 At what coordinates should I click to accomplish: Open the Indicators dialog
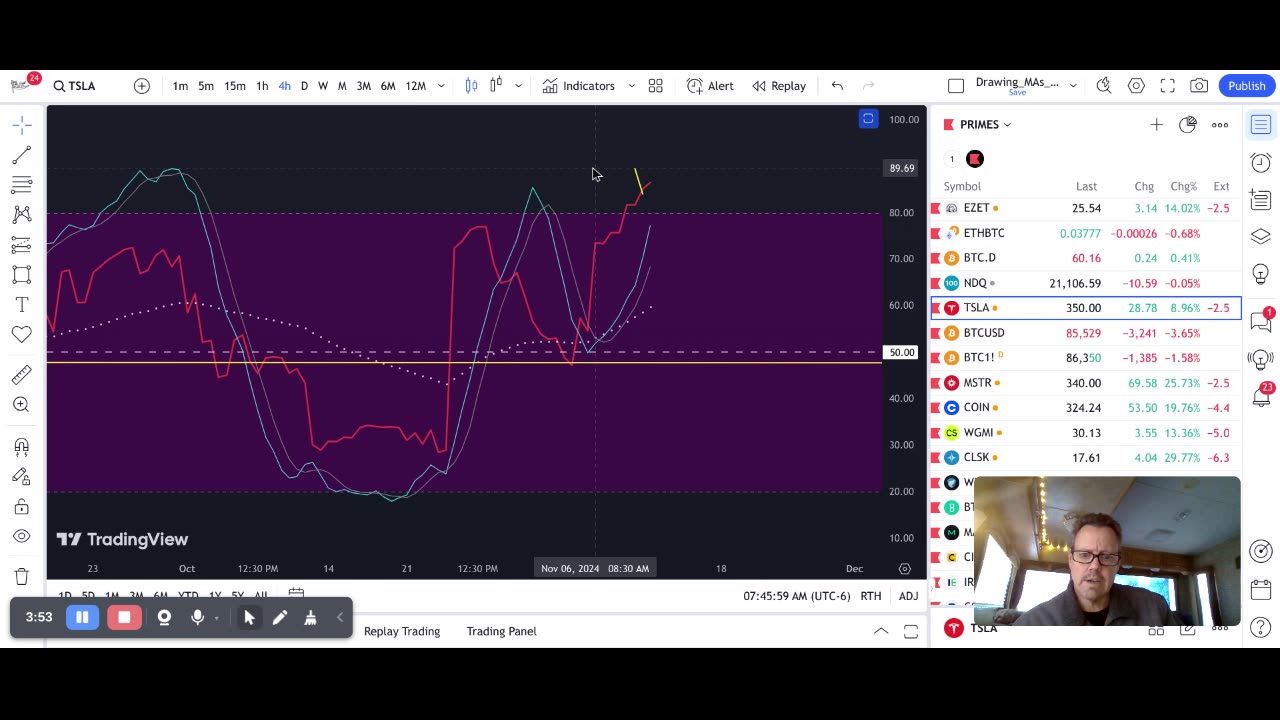coord(579,86)
